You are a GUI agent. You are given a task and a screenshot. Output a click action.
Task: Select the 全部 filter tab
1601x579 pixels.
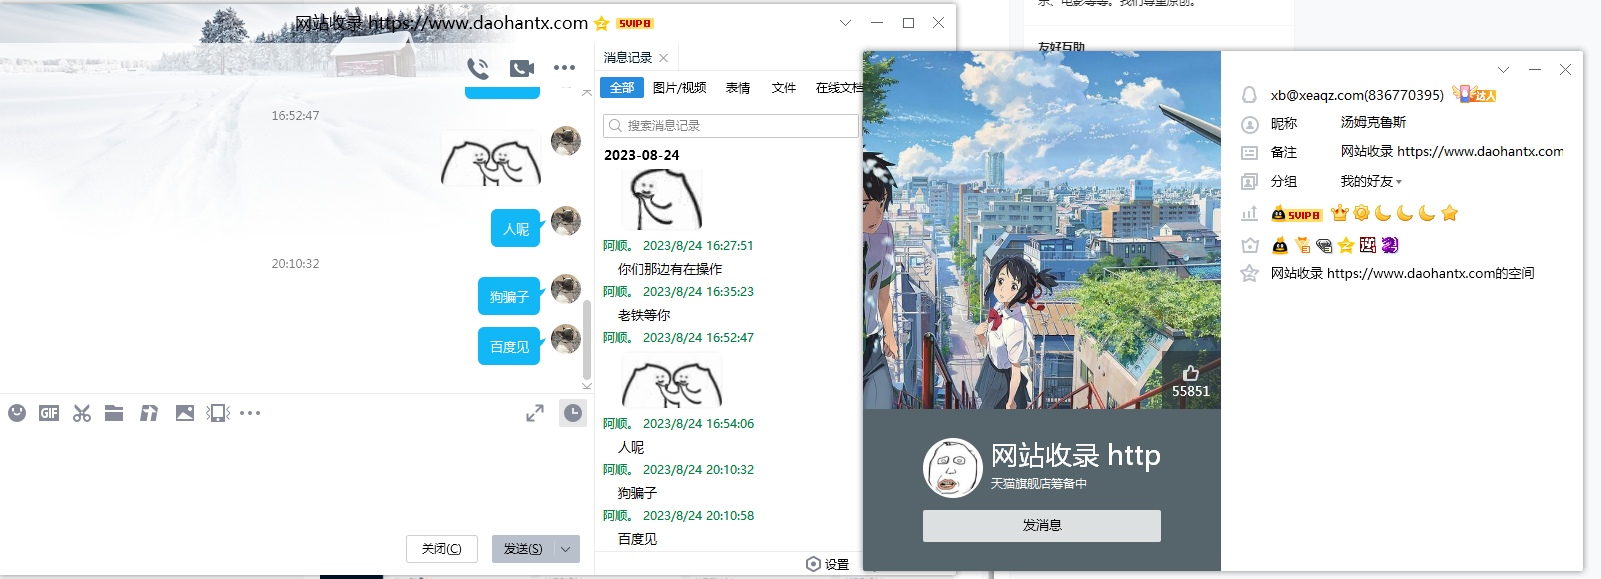(622, 88)
